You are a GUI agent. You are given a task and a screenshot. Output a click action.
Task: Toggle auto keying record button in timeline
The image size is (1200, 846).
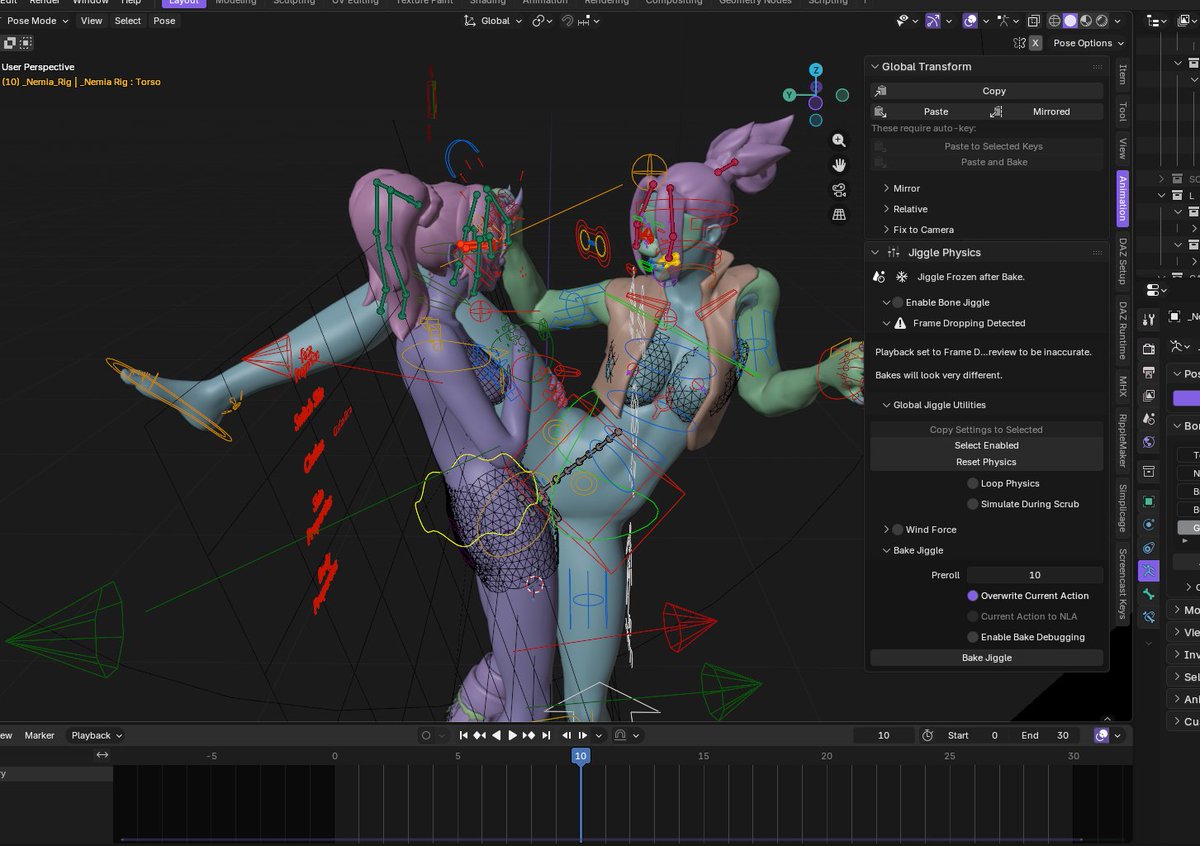(426, 735)
